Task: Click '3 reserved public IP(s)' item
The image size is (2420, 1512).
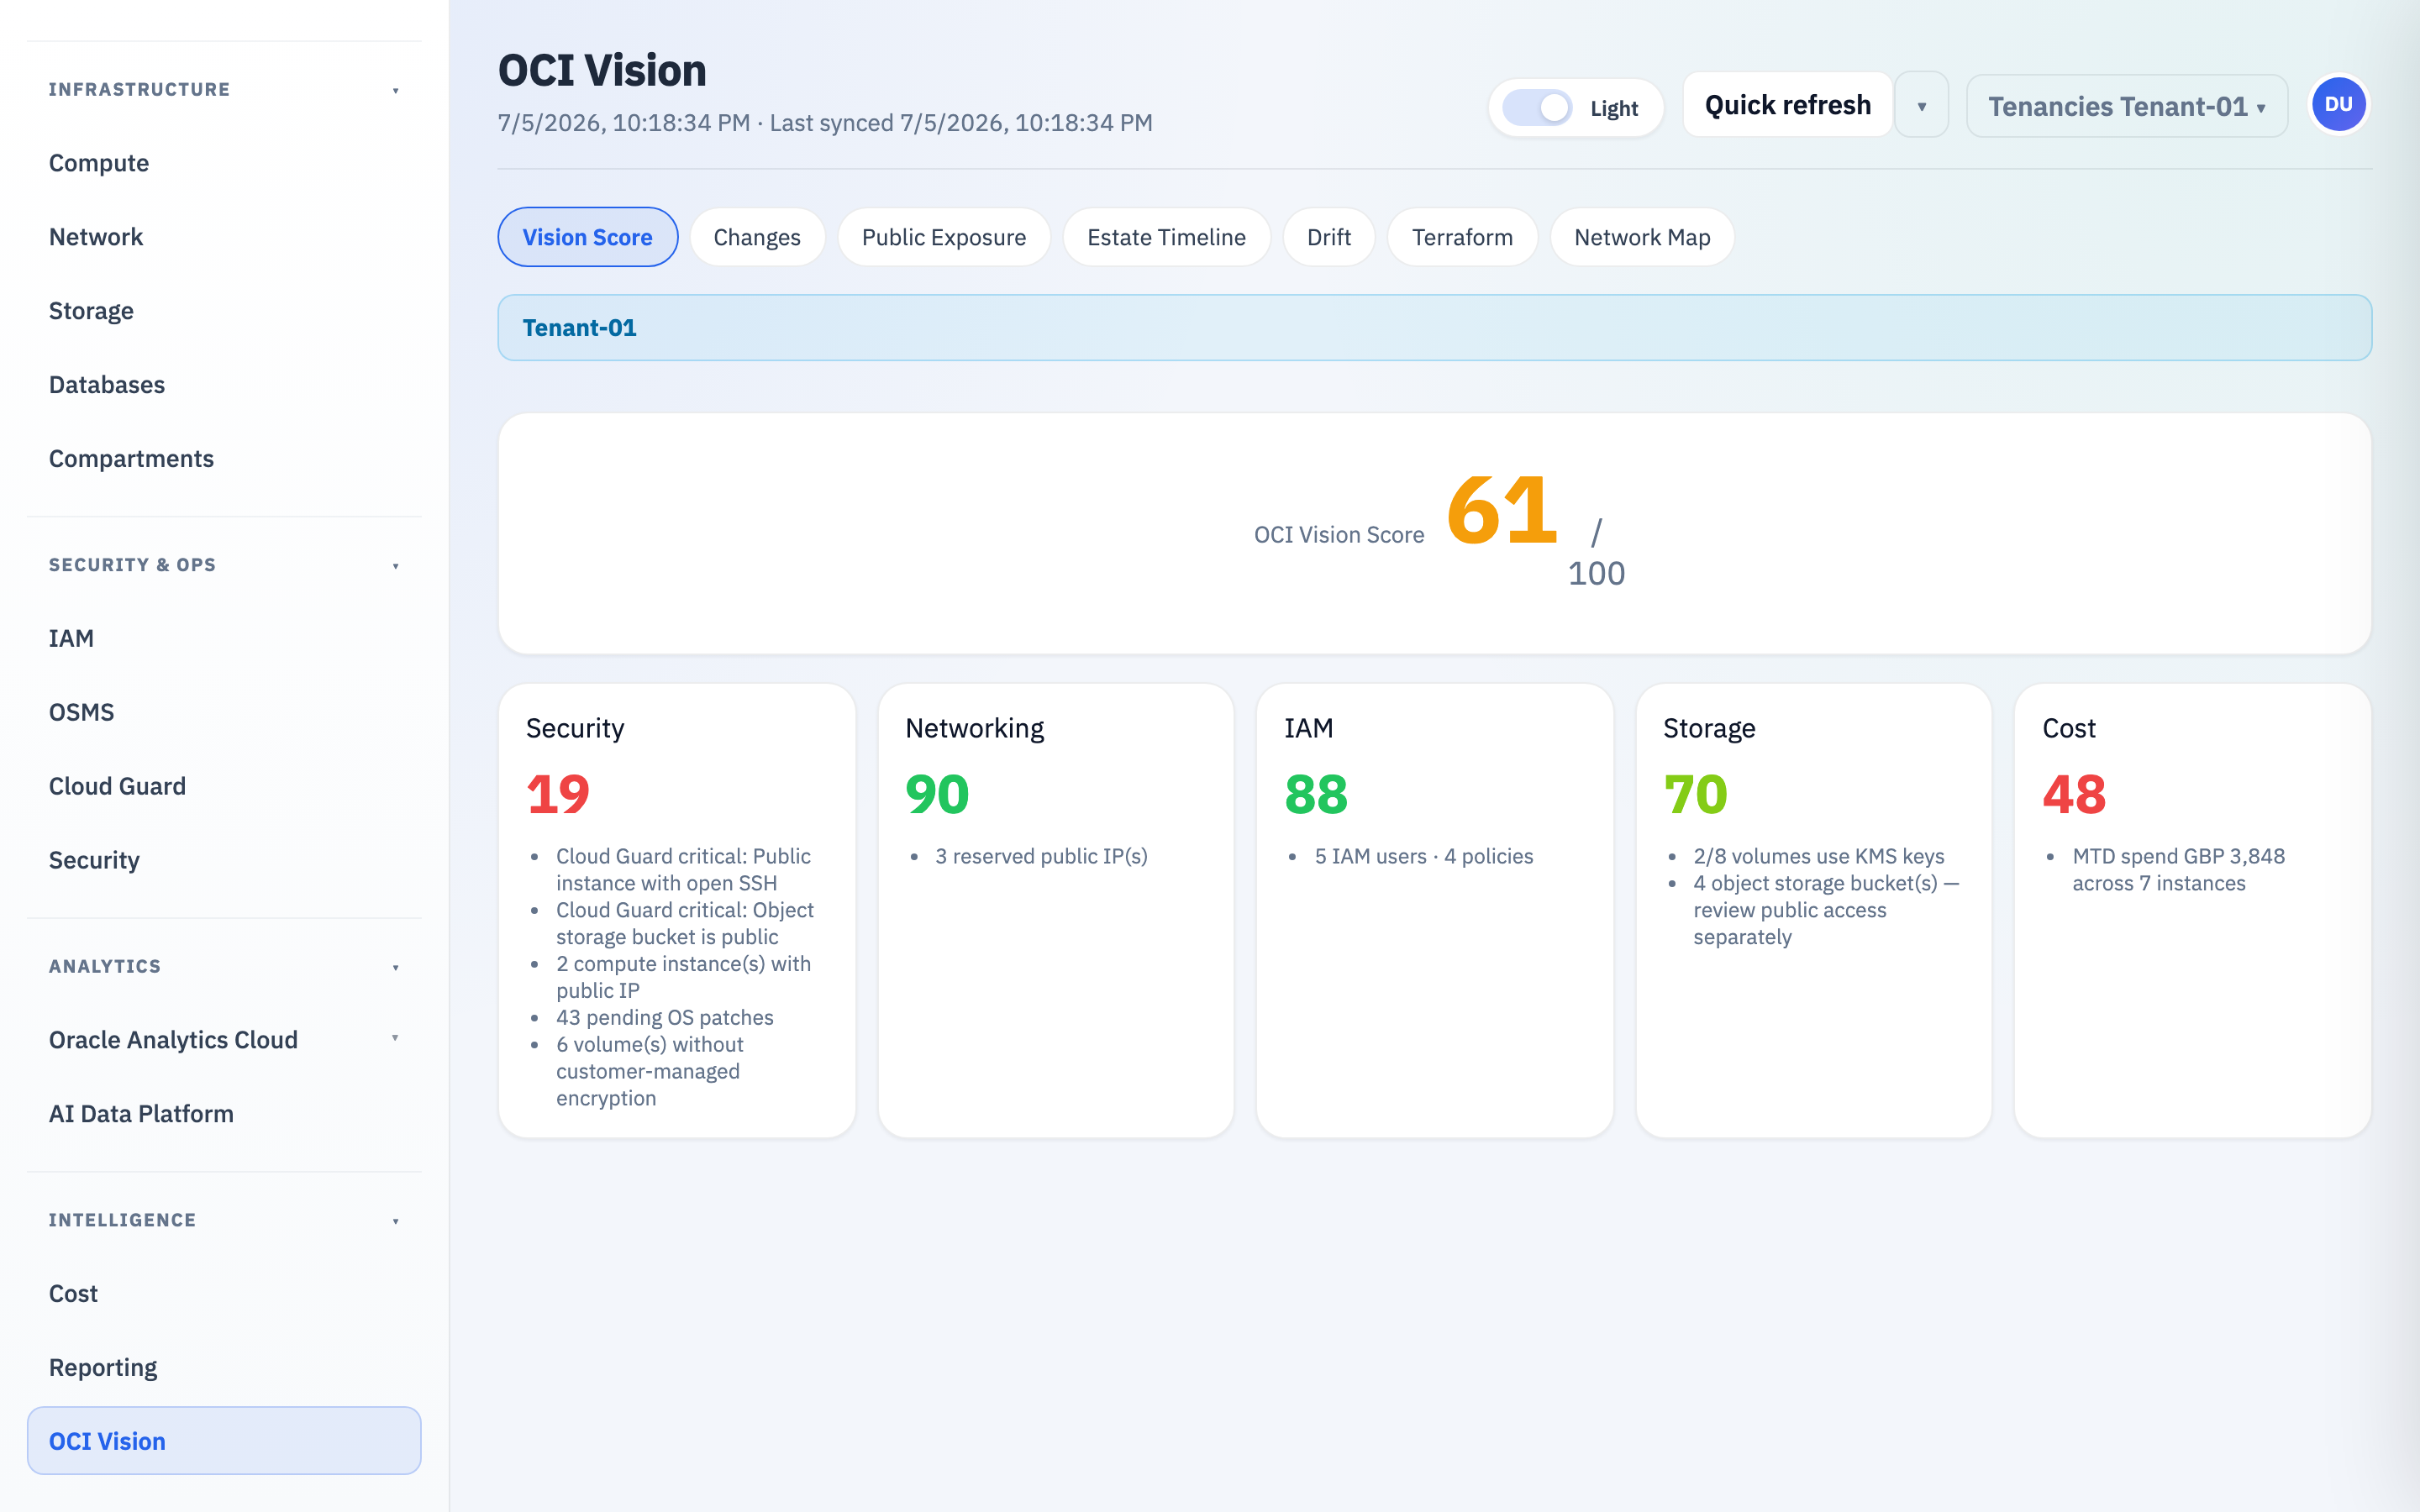Action: [1041, 856]
